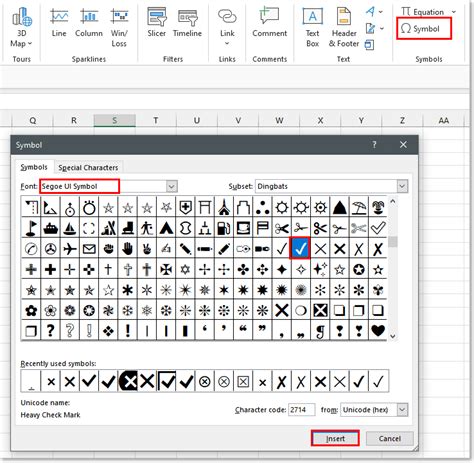This screenshot has width=474, height=463.
Task: Select the victory hand symbol in grid
Action: tap(147, 249)
